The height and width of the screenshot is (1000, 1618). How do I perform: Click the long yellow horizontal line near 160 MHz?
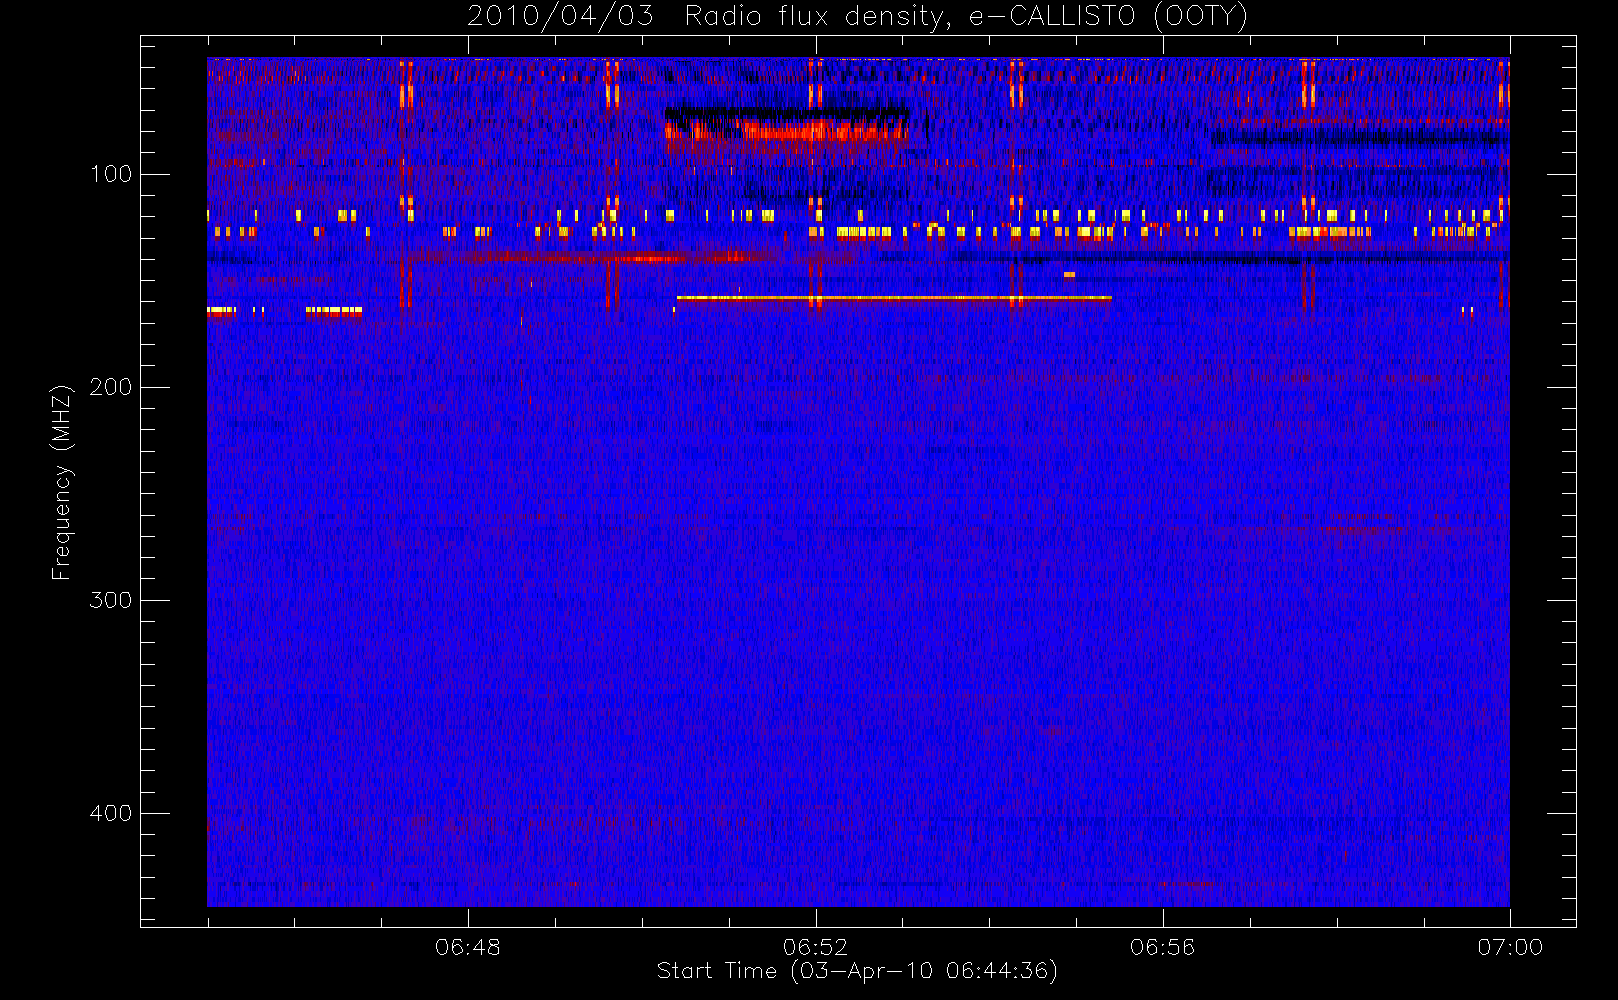click(x=894, y=298)
